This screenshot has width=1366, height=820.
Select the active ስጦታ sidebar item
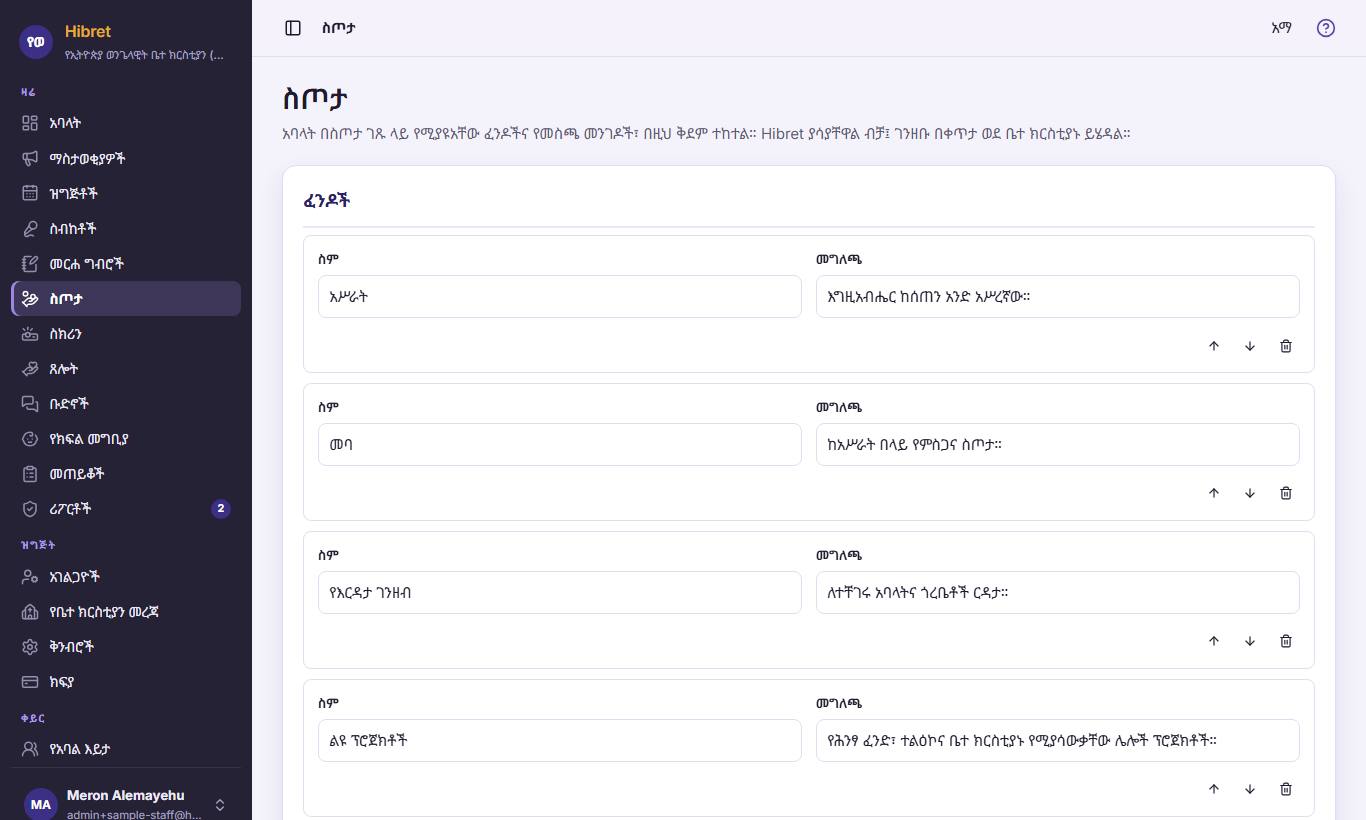pyautogui.click(x=126, y=298)
